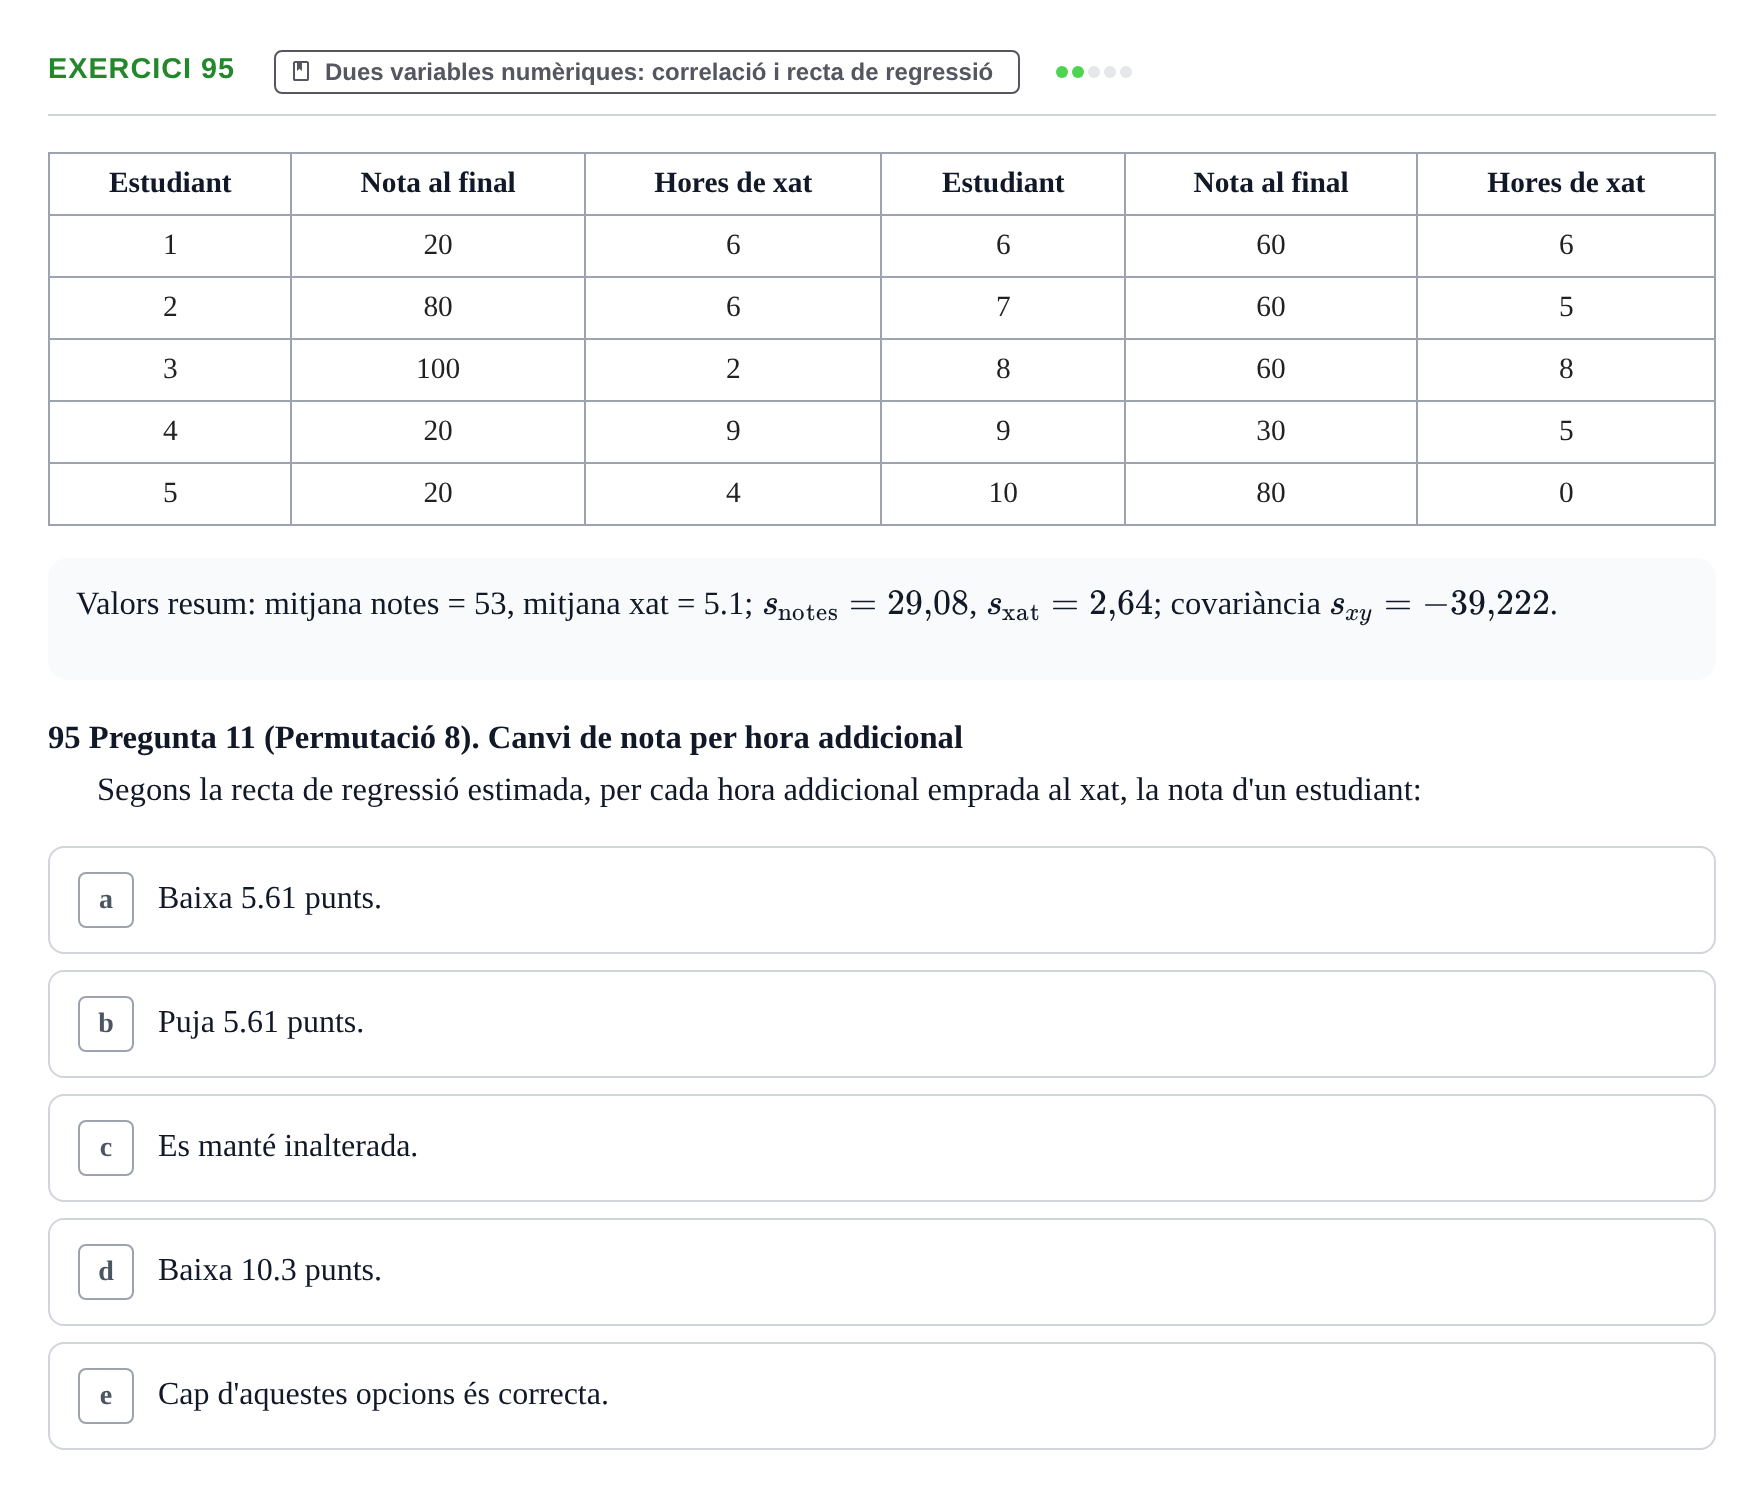
Task: Click hores de xat value 0 for student 10
Action: click(x=1566, y=493)
